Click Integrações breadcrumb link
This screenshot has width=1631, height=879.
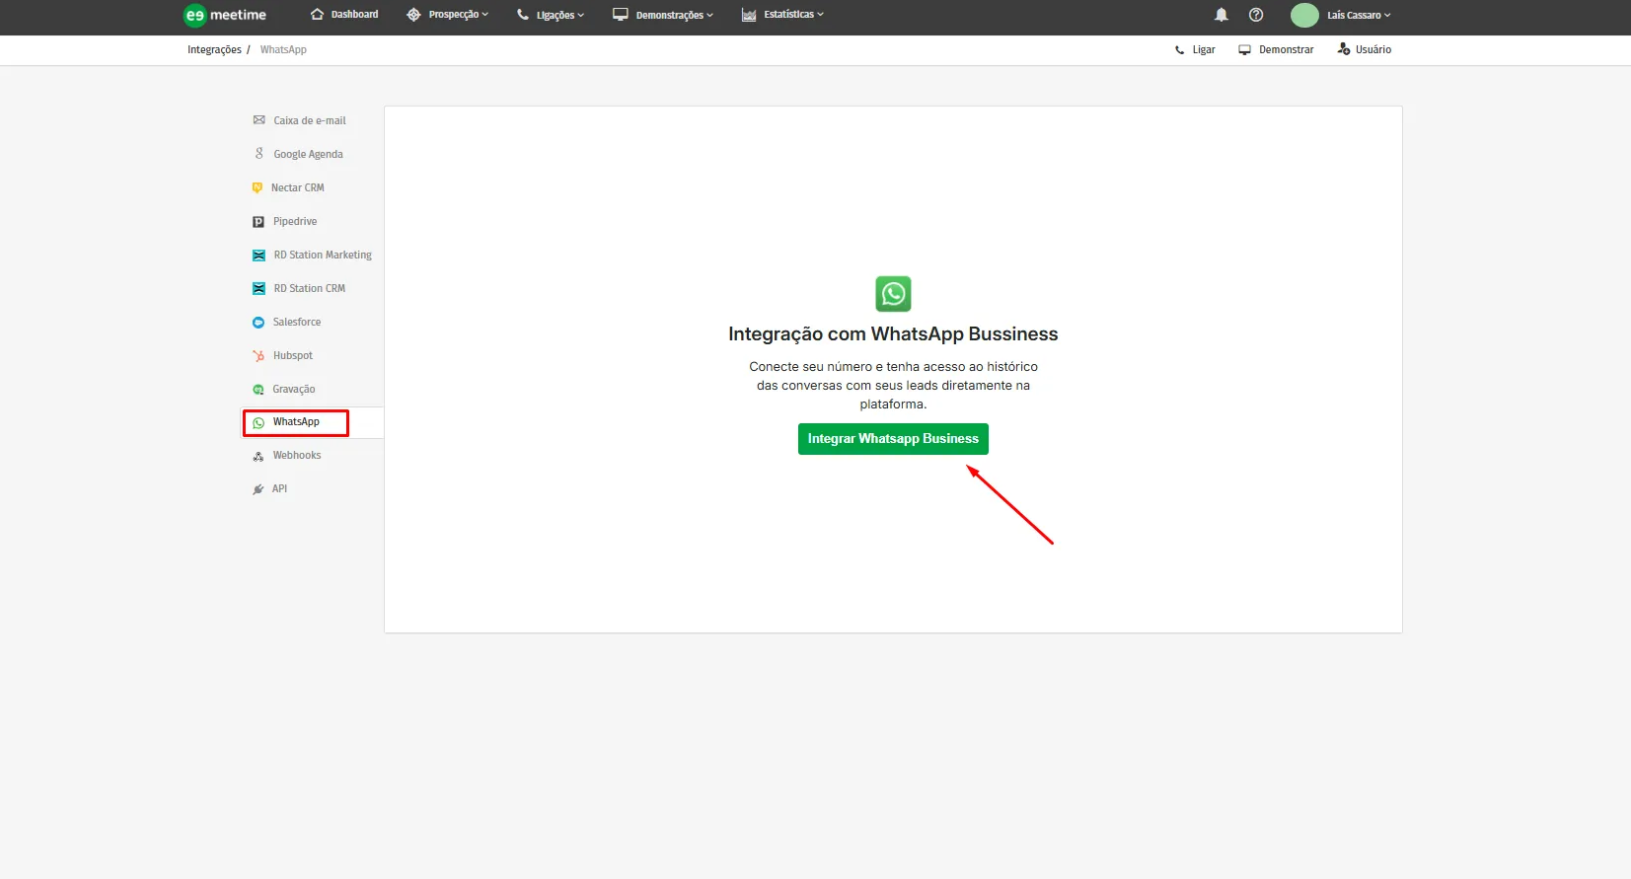pos(214,49)
